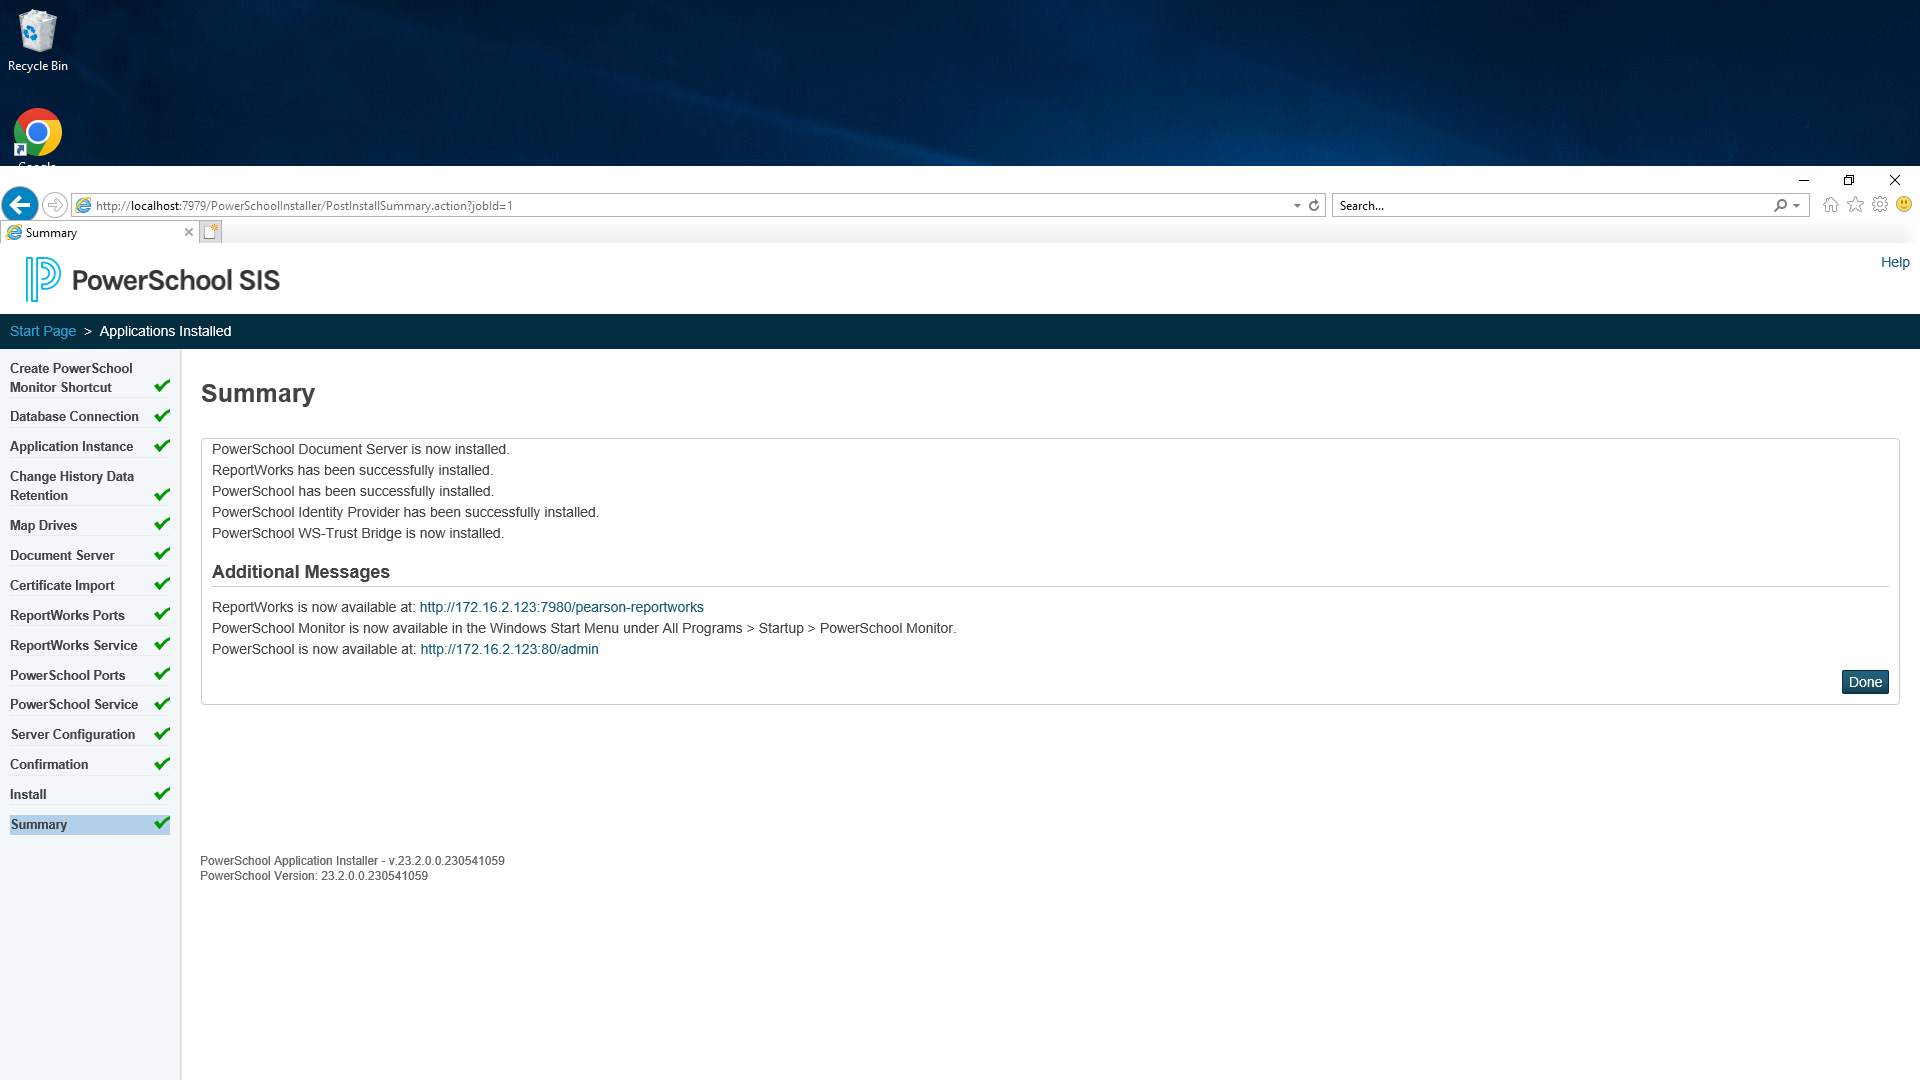Open Favorites with the star icon
This screenshot has height=1080, width=1920.
tap(1856, 204)
